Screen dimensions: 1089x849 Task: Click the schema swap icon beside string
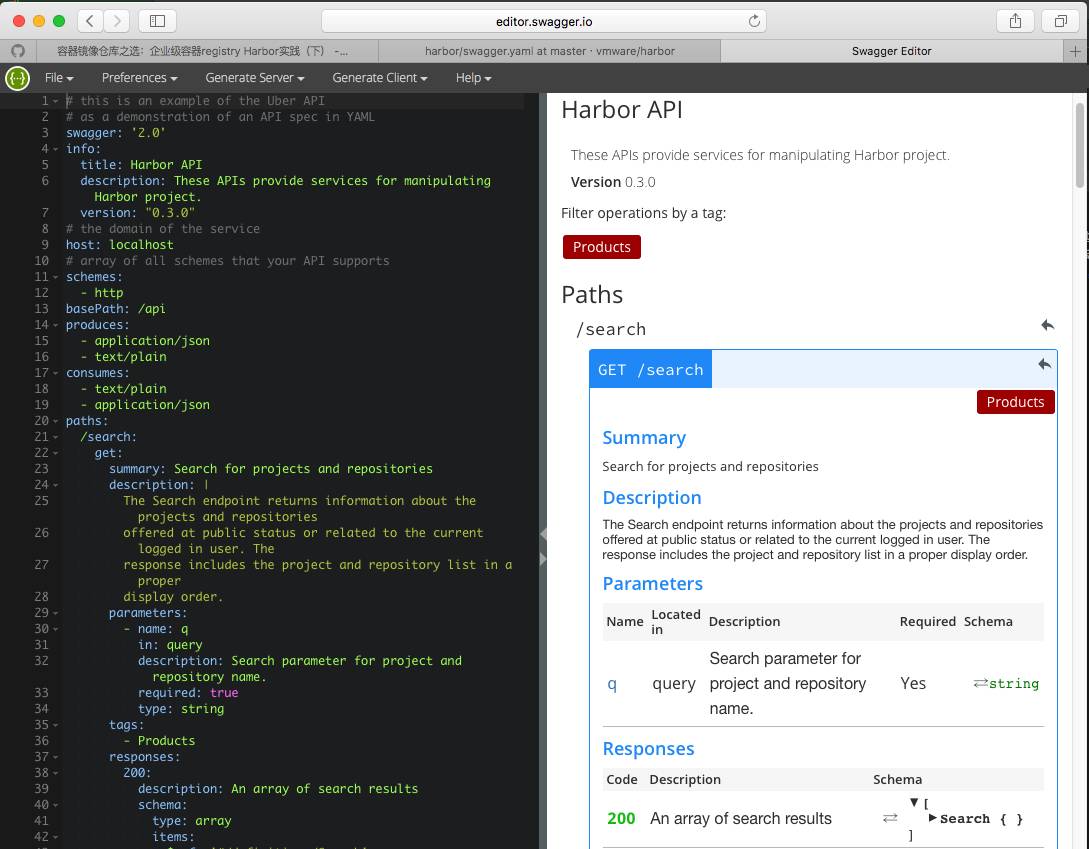(x=981, y=683)
